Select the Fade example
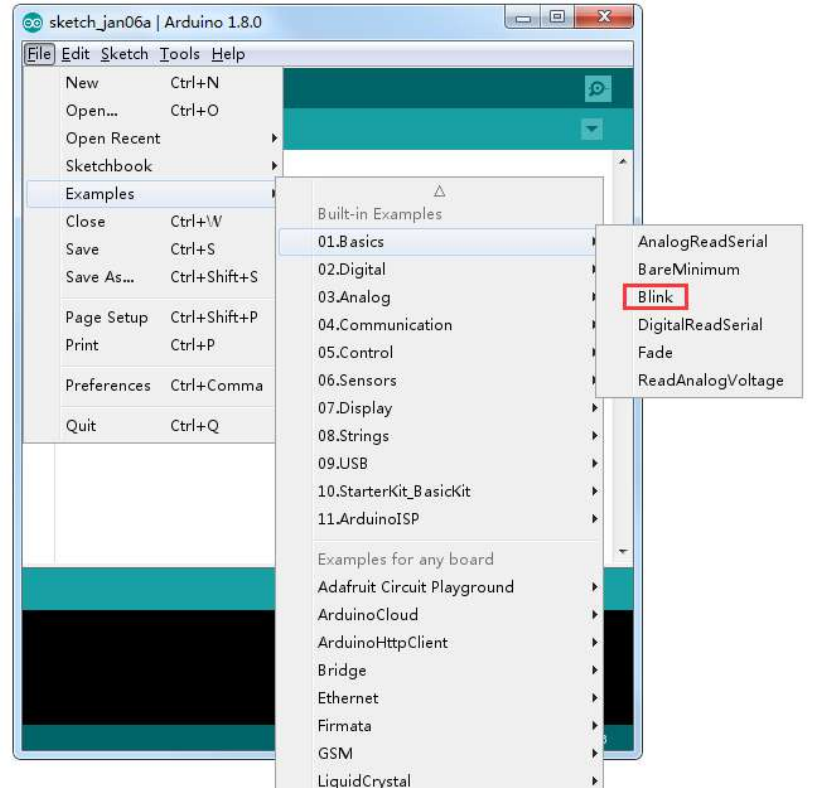Screen dimensions: 826x788 [x=700, y=353]
